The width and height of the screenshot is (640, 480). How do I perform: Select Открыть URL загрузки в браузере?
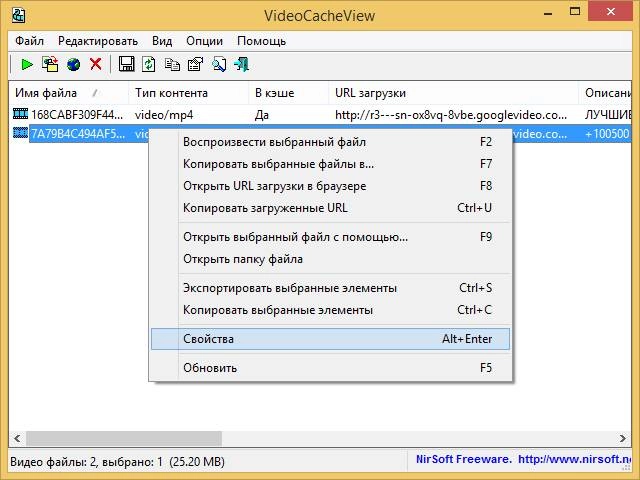pyautogui.click(x=330, y=186)
